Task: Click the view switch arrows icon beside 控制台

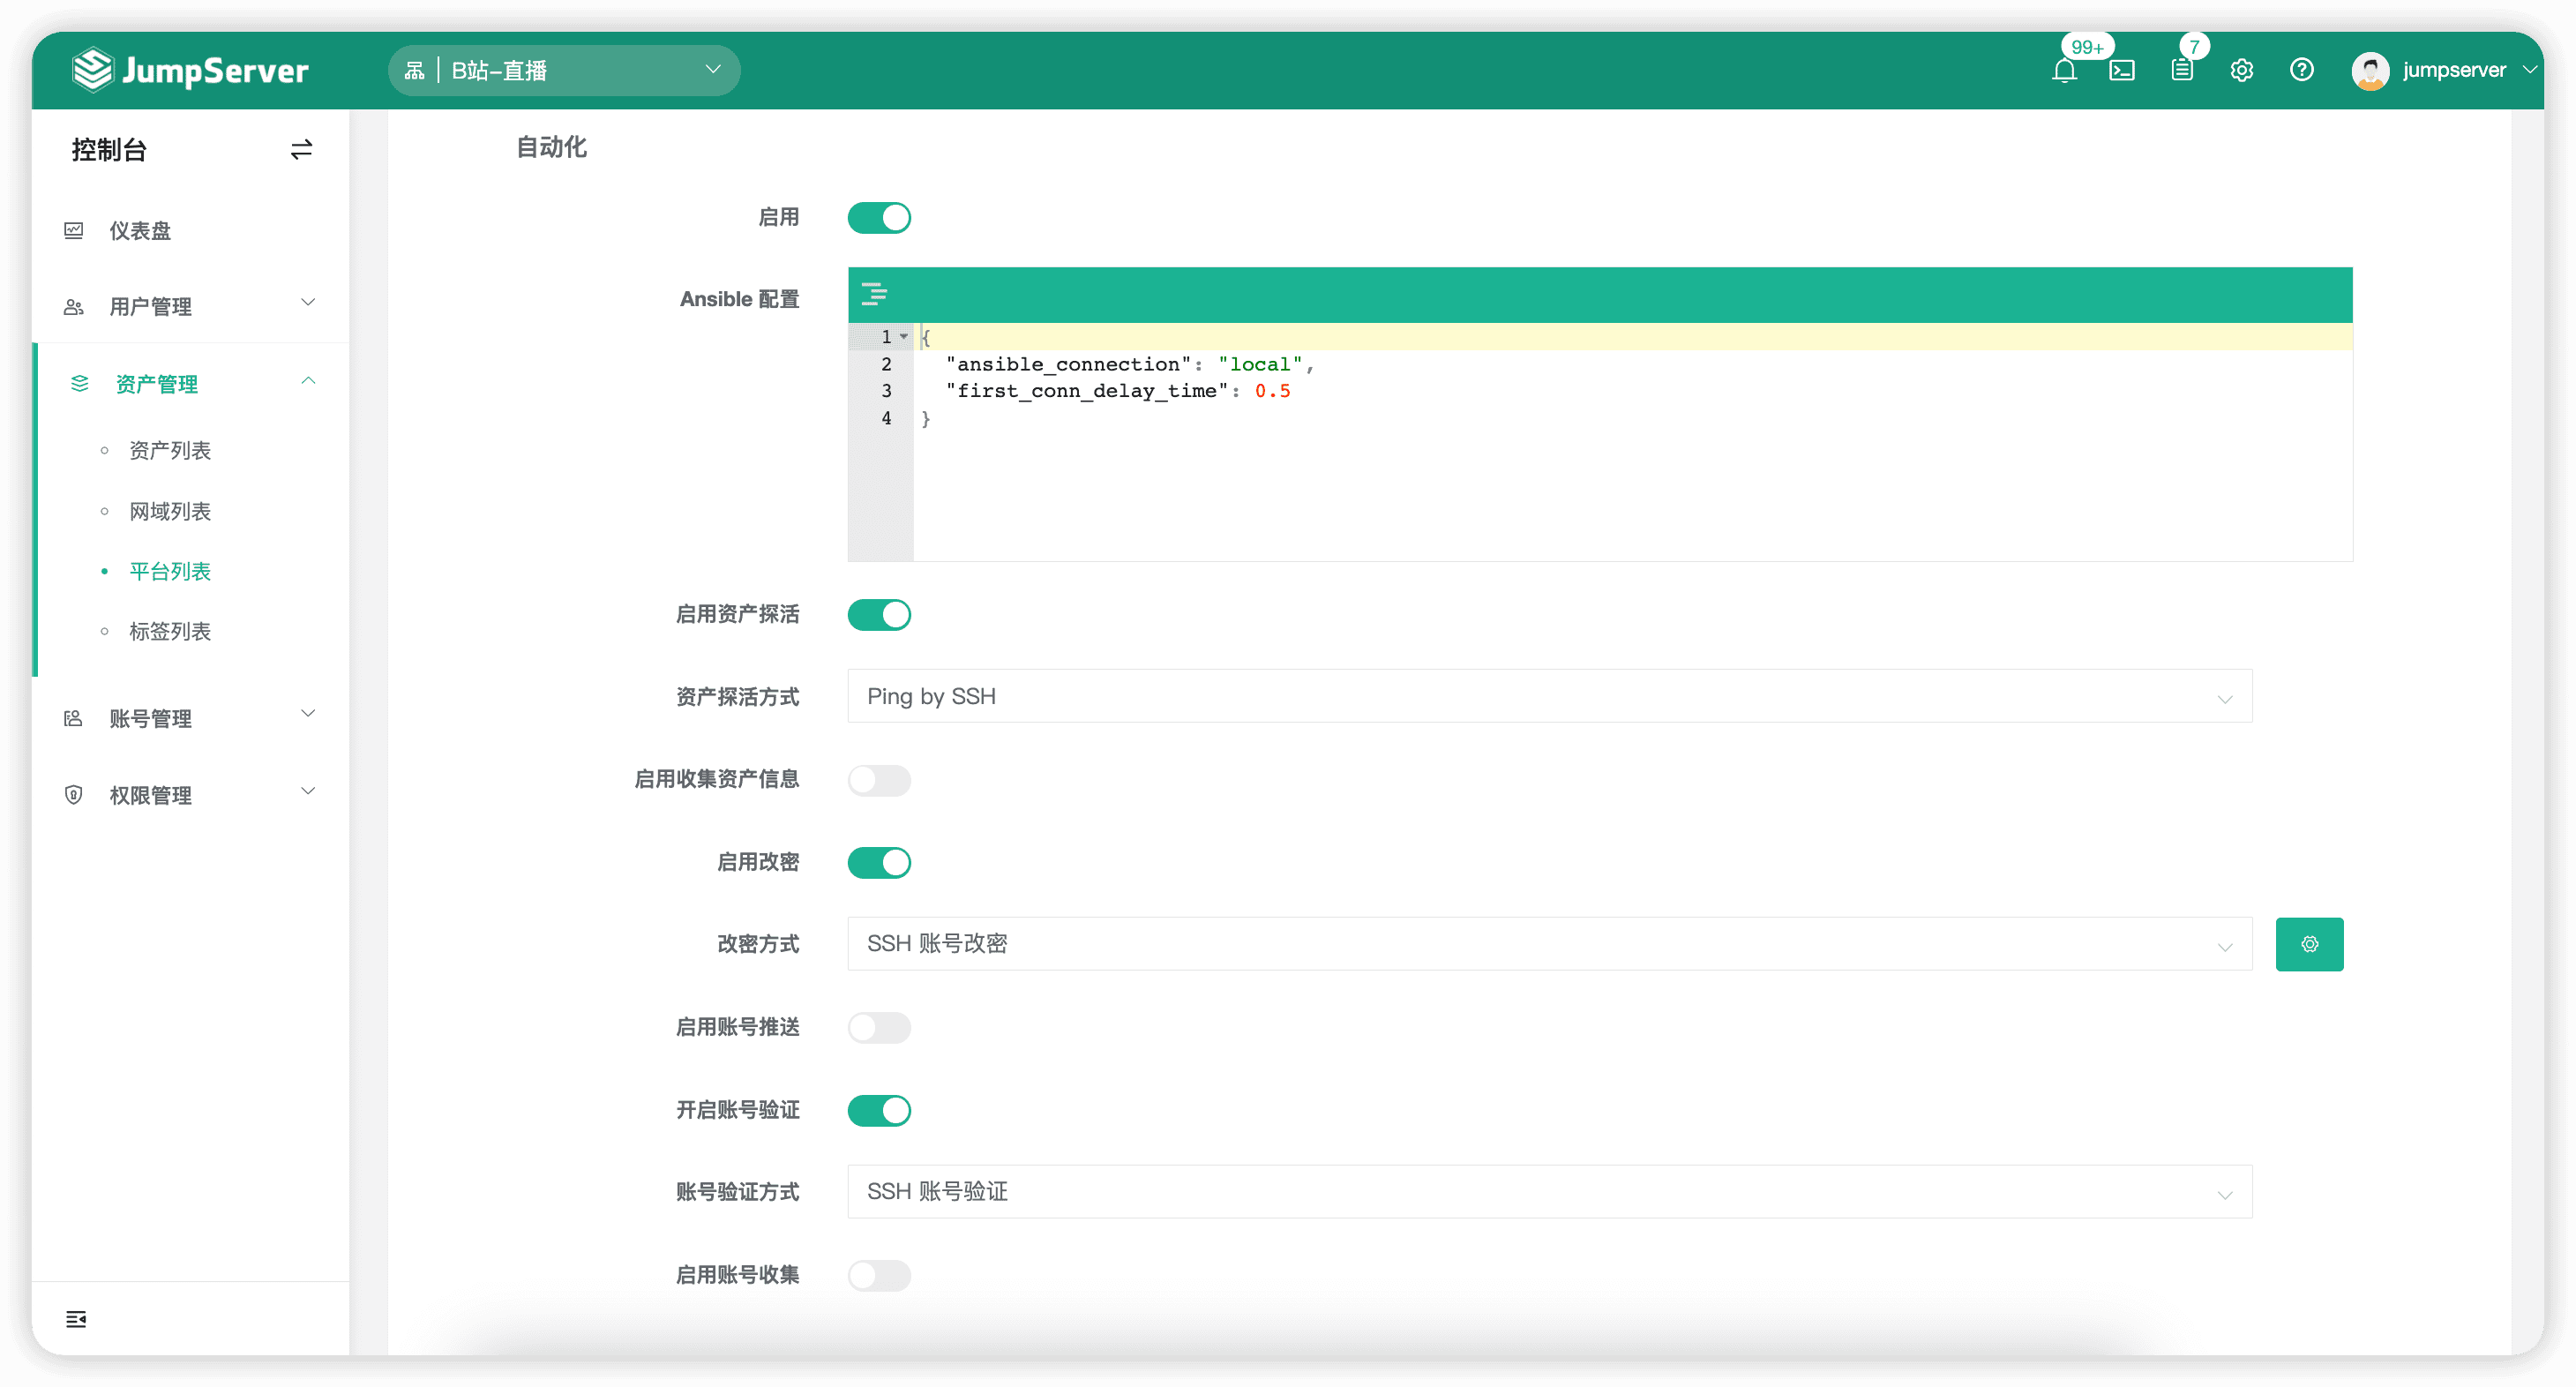Action: click(x=301, y=150)
